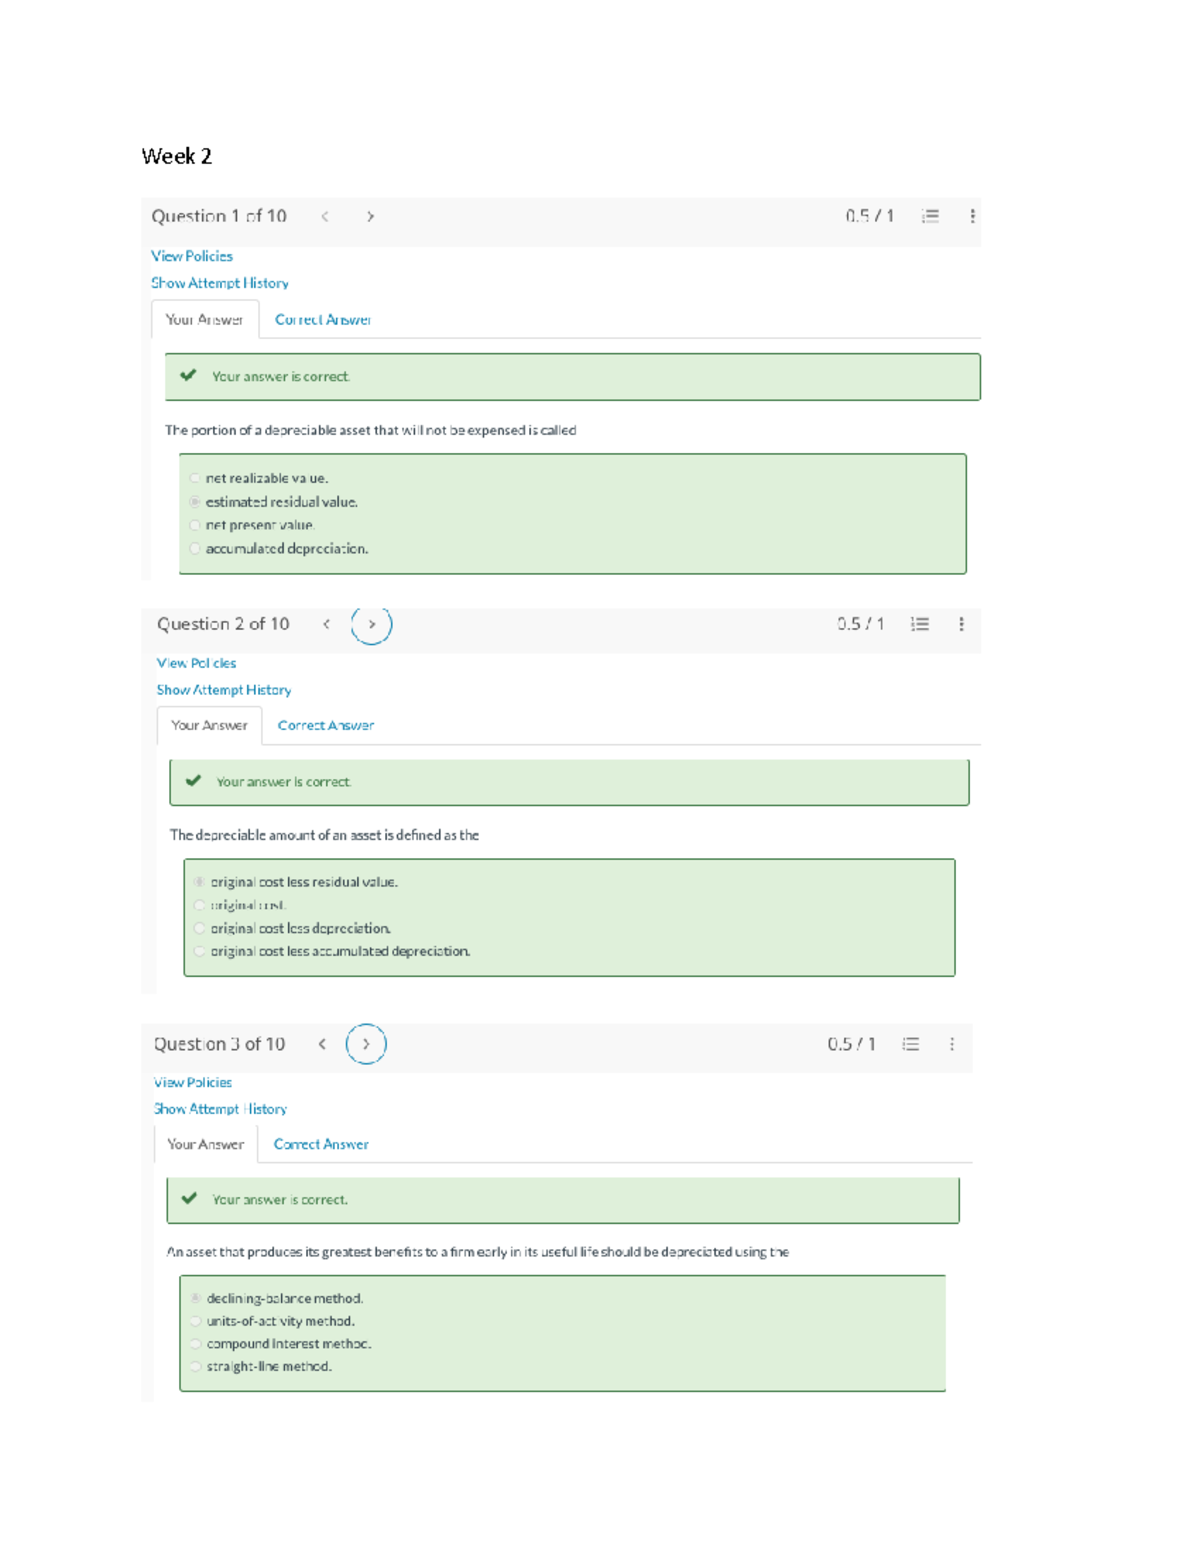This screenshot has width=1200, height=1553.
Task: Open question list icon for Question 3
Action: pos(911,1044)
